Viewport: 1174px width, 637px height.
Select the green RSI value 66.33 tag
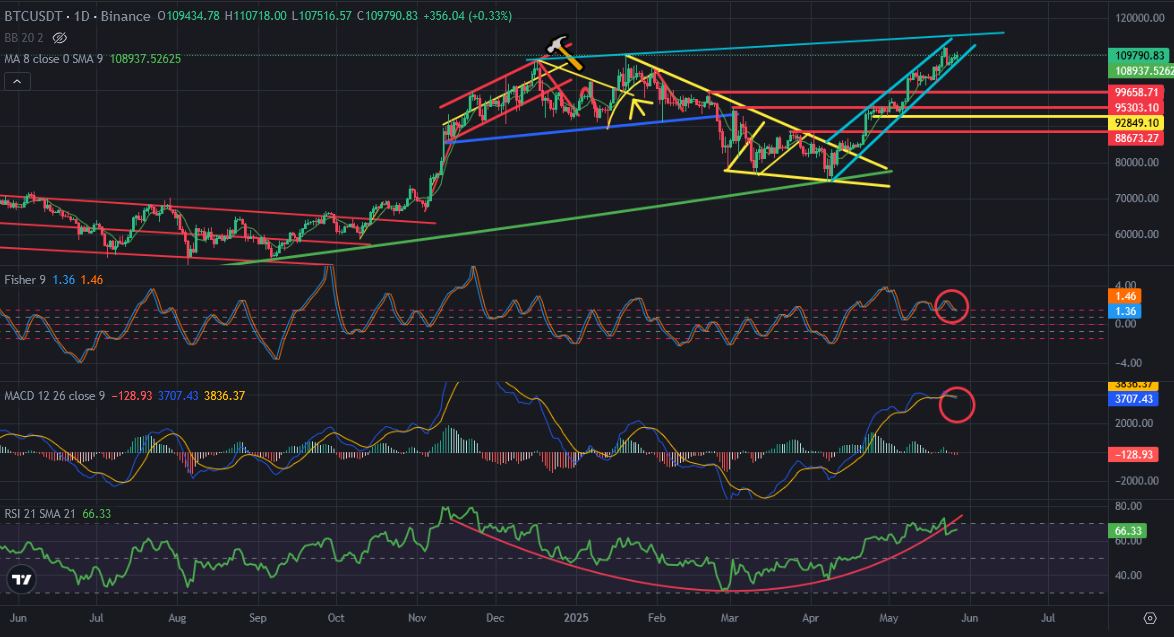(x=1127, y=531)
